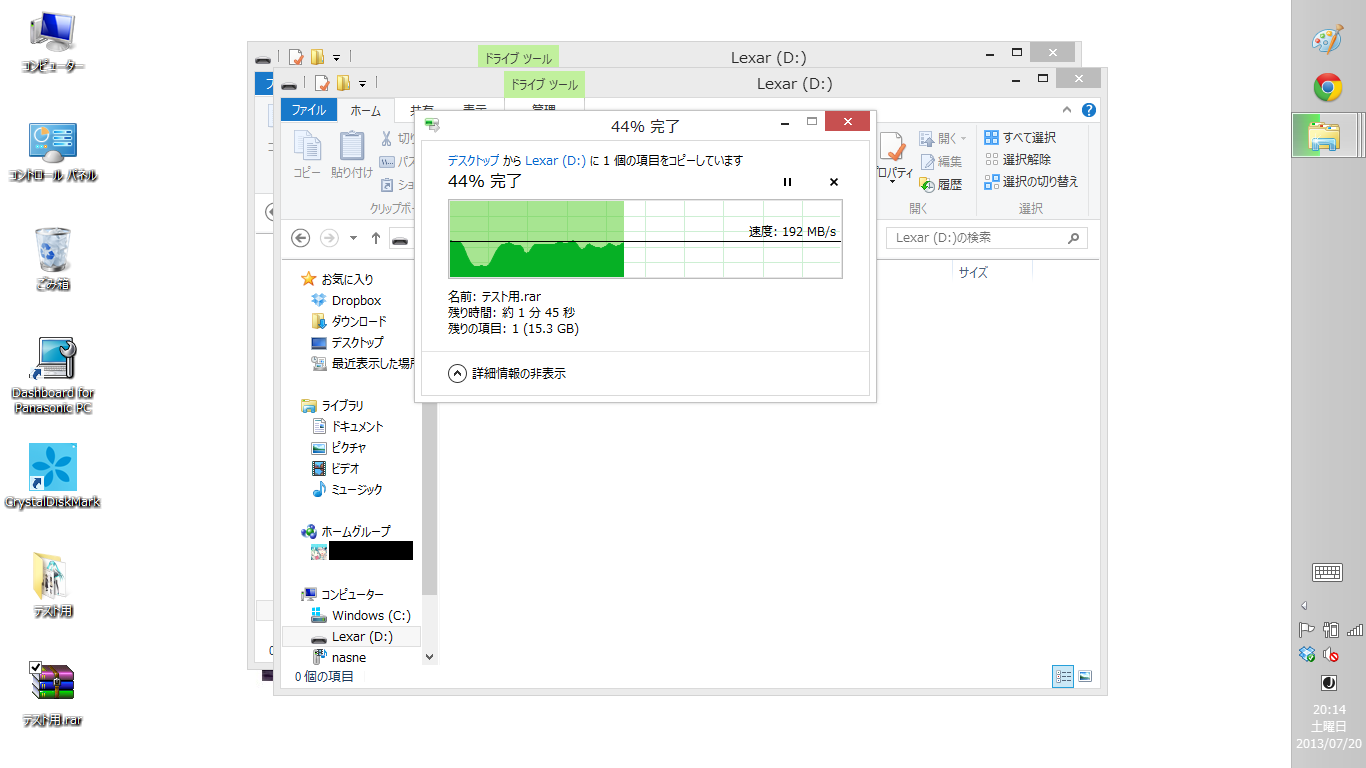The image size is (1366, 768).
Task: Collapse the 詳細情報の非表示 details chevron
Action: click(x=457, y=373)
